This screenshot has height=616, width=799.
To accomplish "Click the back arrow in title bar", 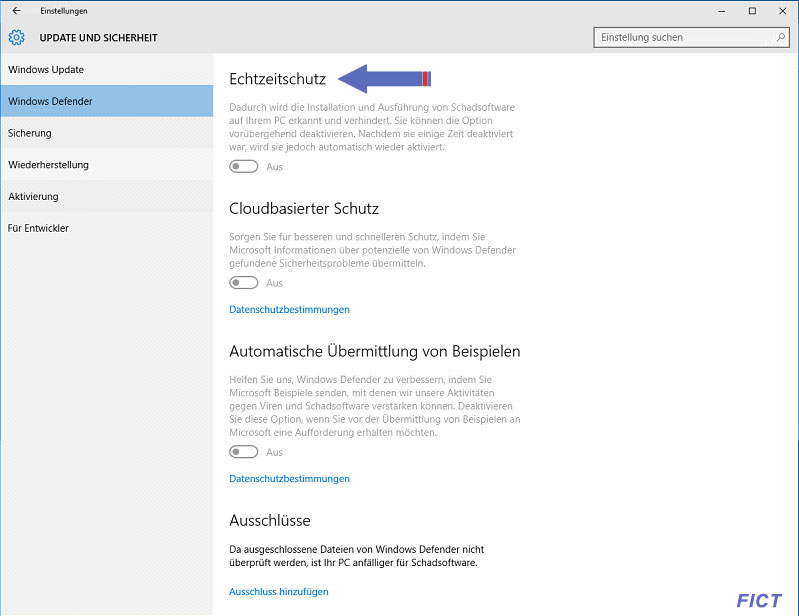I will [16, 11].
